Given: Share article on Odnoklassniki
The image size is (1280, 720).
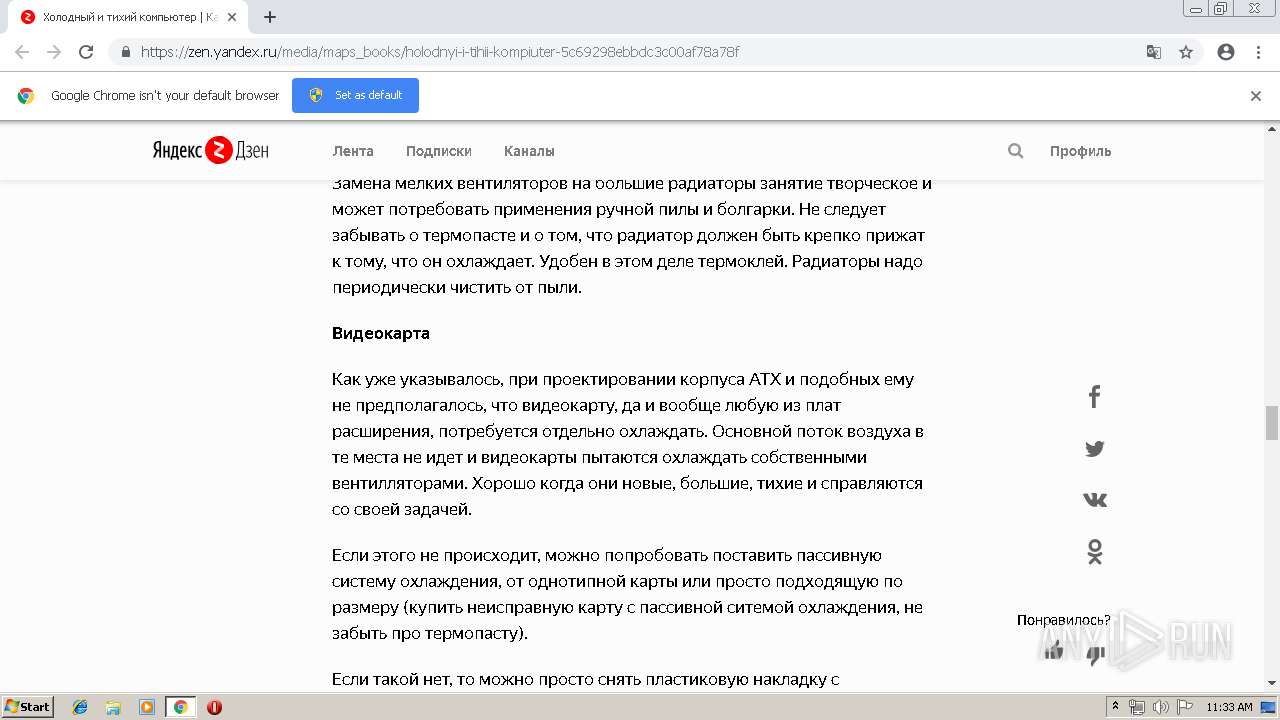Looking at the screenshot, I should [1095, 552].
